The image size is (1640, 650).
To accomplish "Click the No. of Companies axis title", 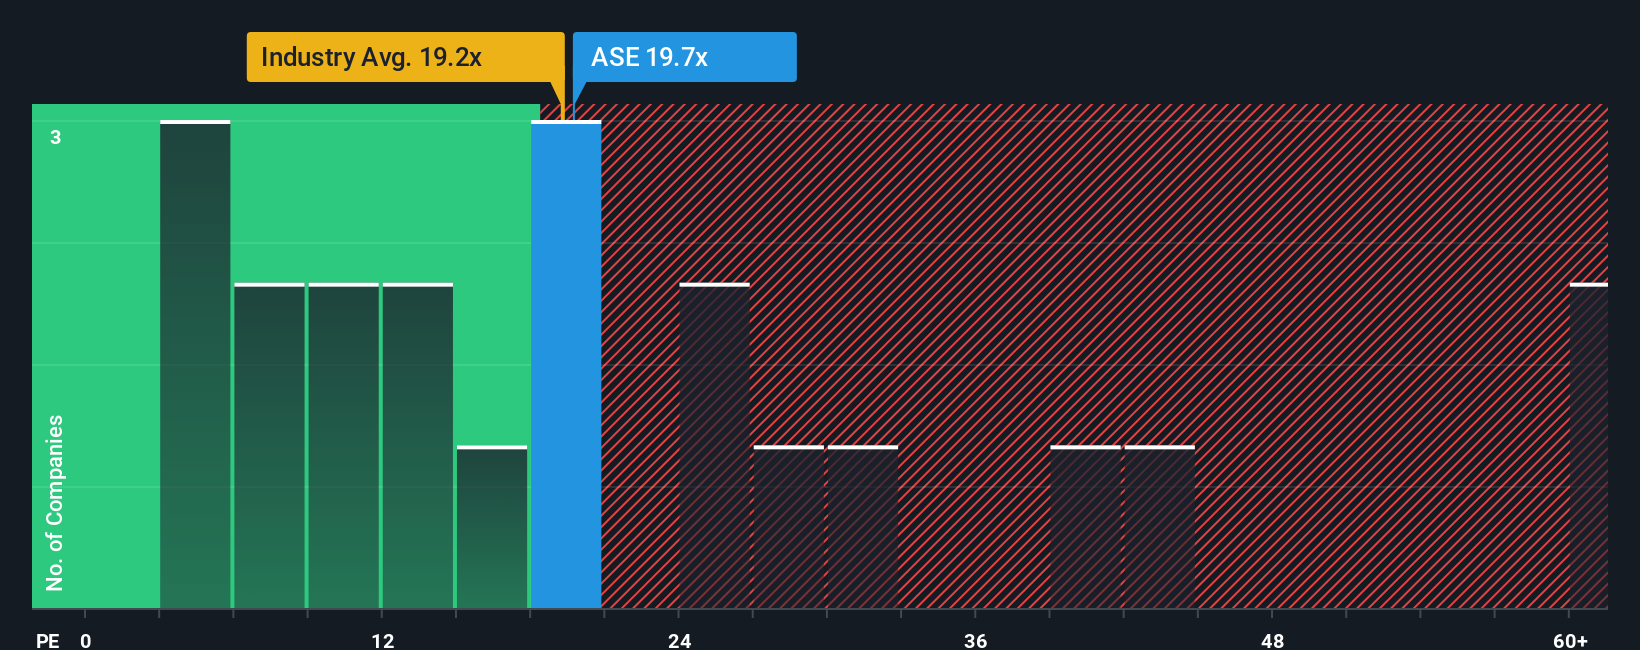I will click(55, 503).
